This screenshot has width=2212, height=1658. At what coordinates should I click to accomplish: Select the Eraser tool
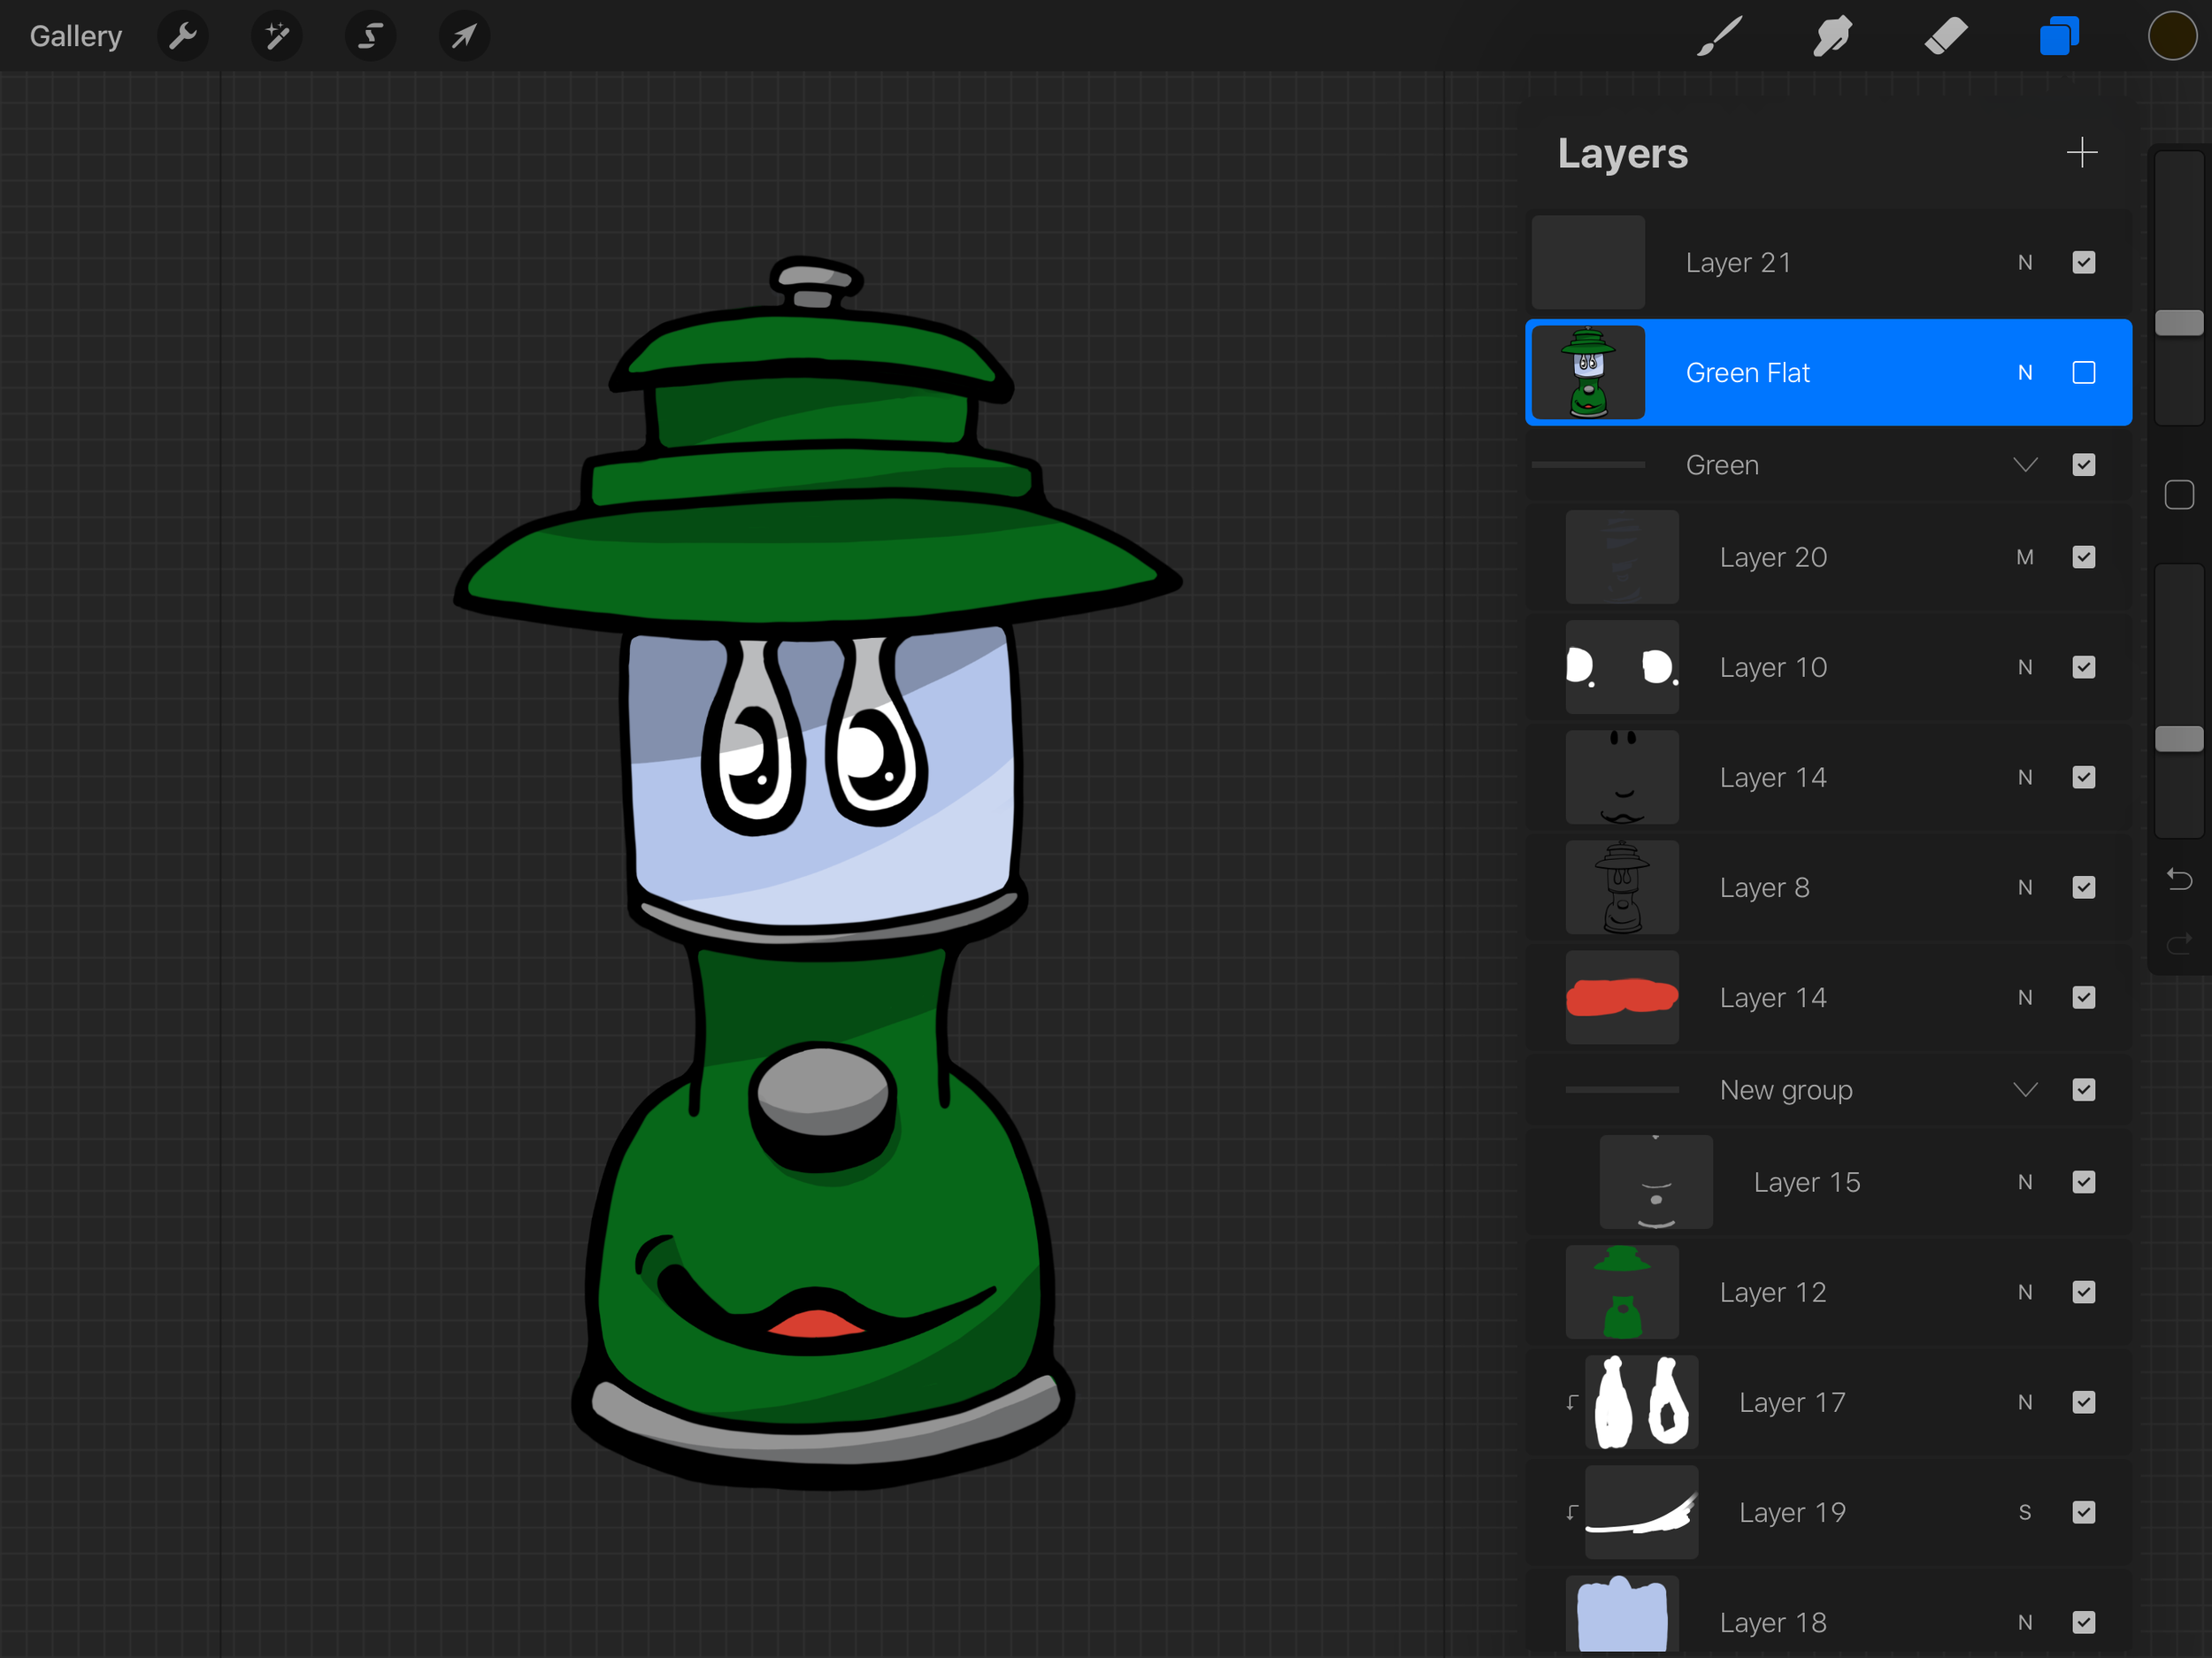[1945, 37]
